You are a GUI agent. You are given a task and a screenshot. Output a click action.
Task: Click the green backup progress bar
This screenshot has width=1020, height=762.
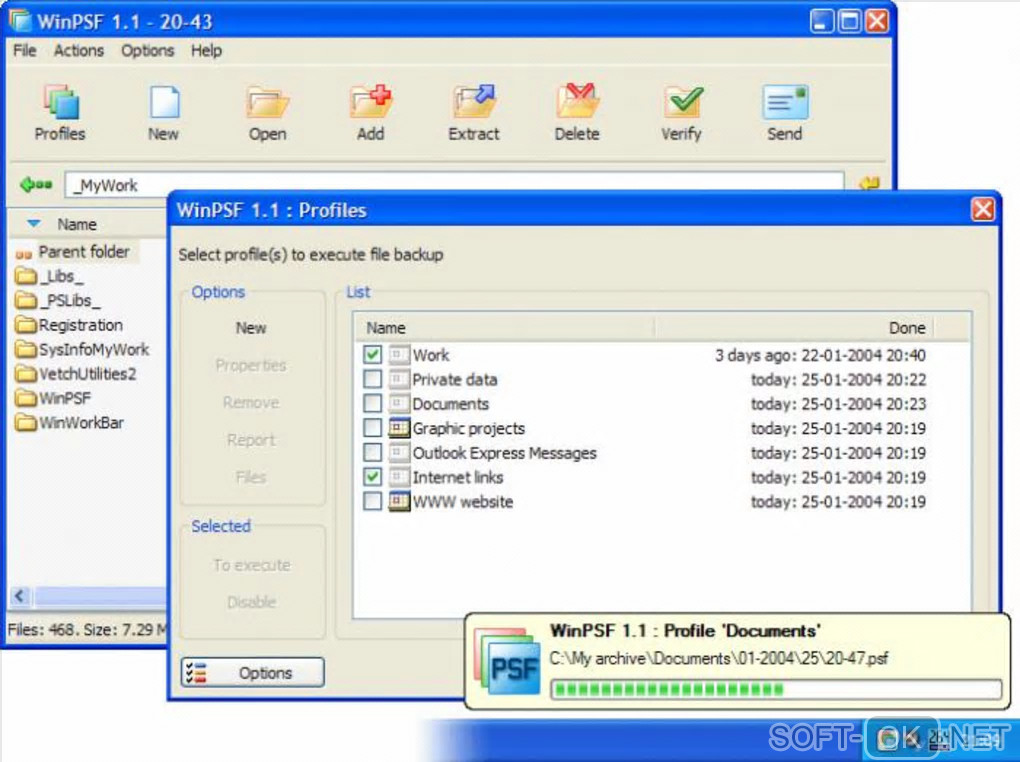pos(775,689)
